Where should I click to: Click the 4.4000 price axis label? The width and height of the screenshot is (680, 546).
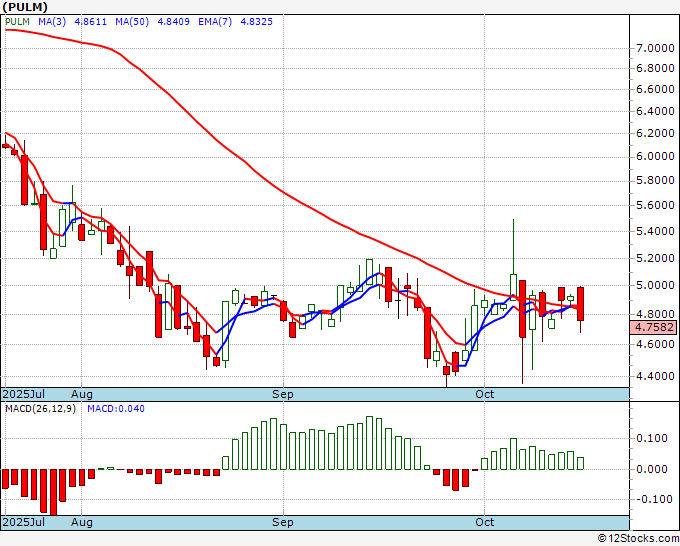[655, 376]
